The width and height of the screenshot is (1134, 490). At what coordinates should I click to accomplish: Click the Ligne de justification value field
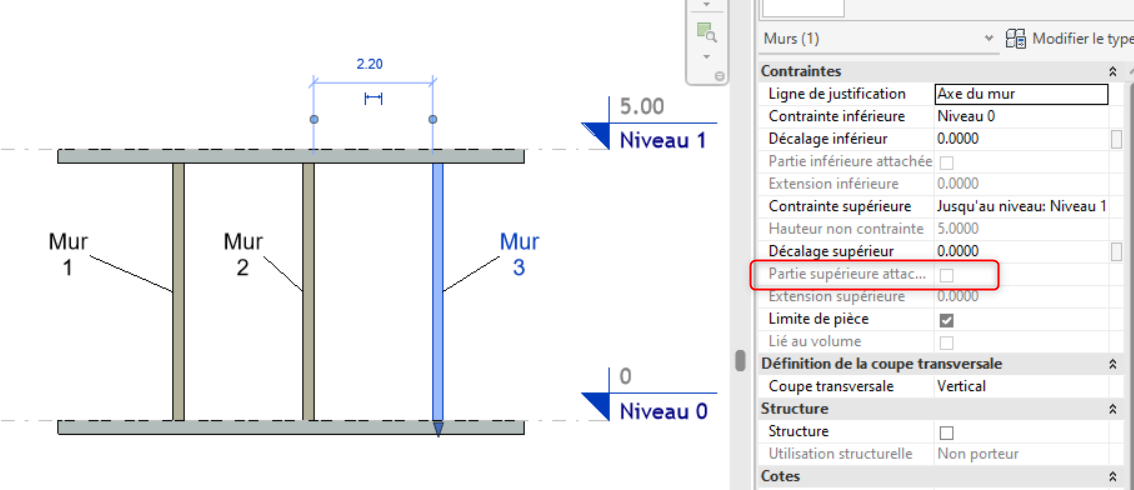pos(1020,94)
